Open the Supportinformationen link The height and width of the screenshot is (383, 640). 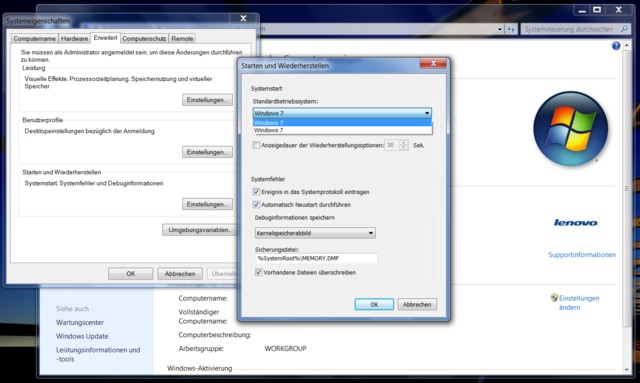point(582,254)
